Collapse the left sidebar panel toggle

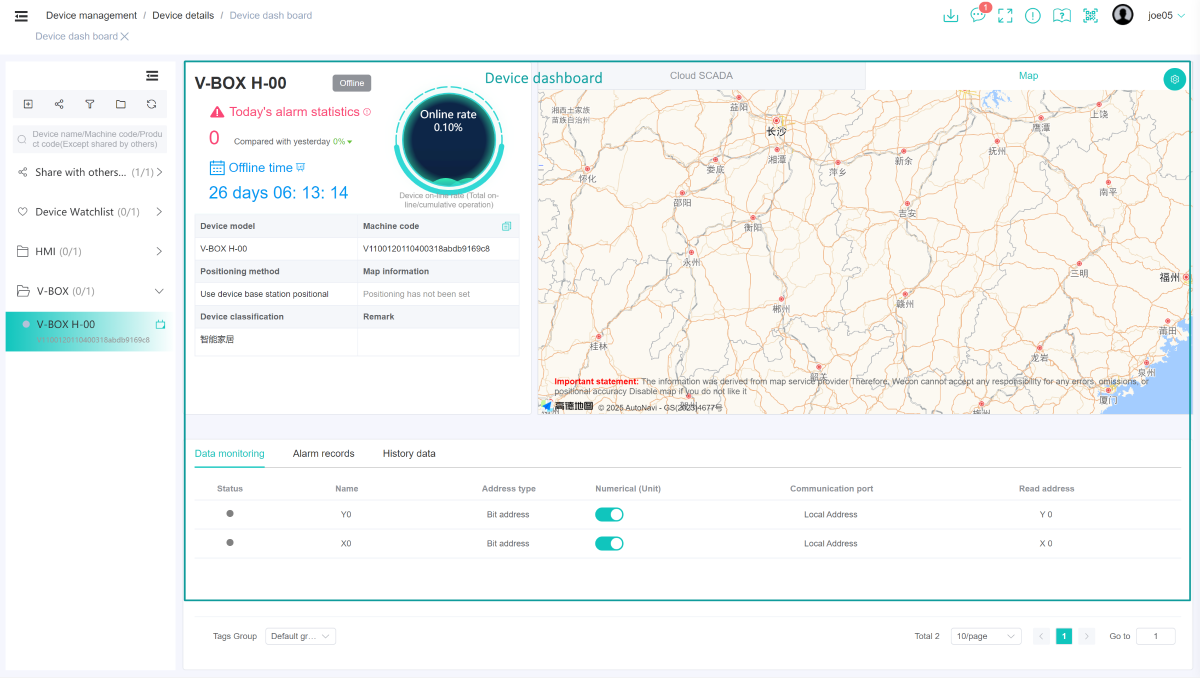152,75
